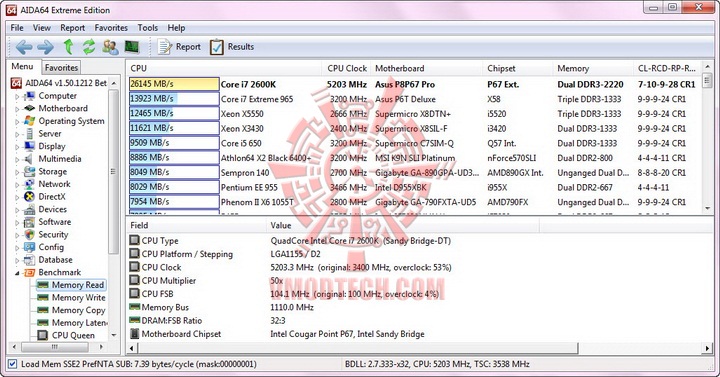This screenshot has height=377, width=720.
Task: Expand the Devices tree node
Action: [x=17, y=210]
